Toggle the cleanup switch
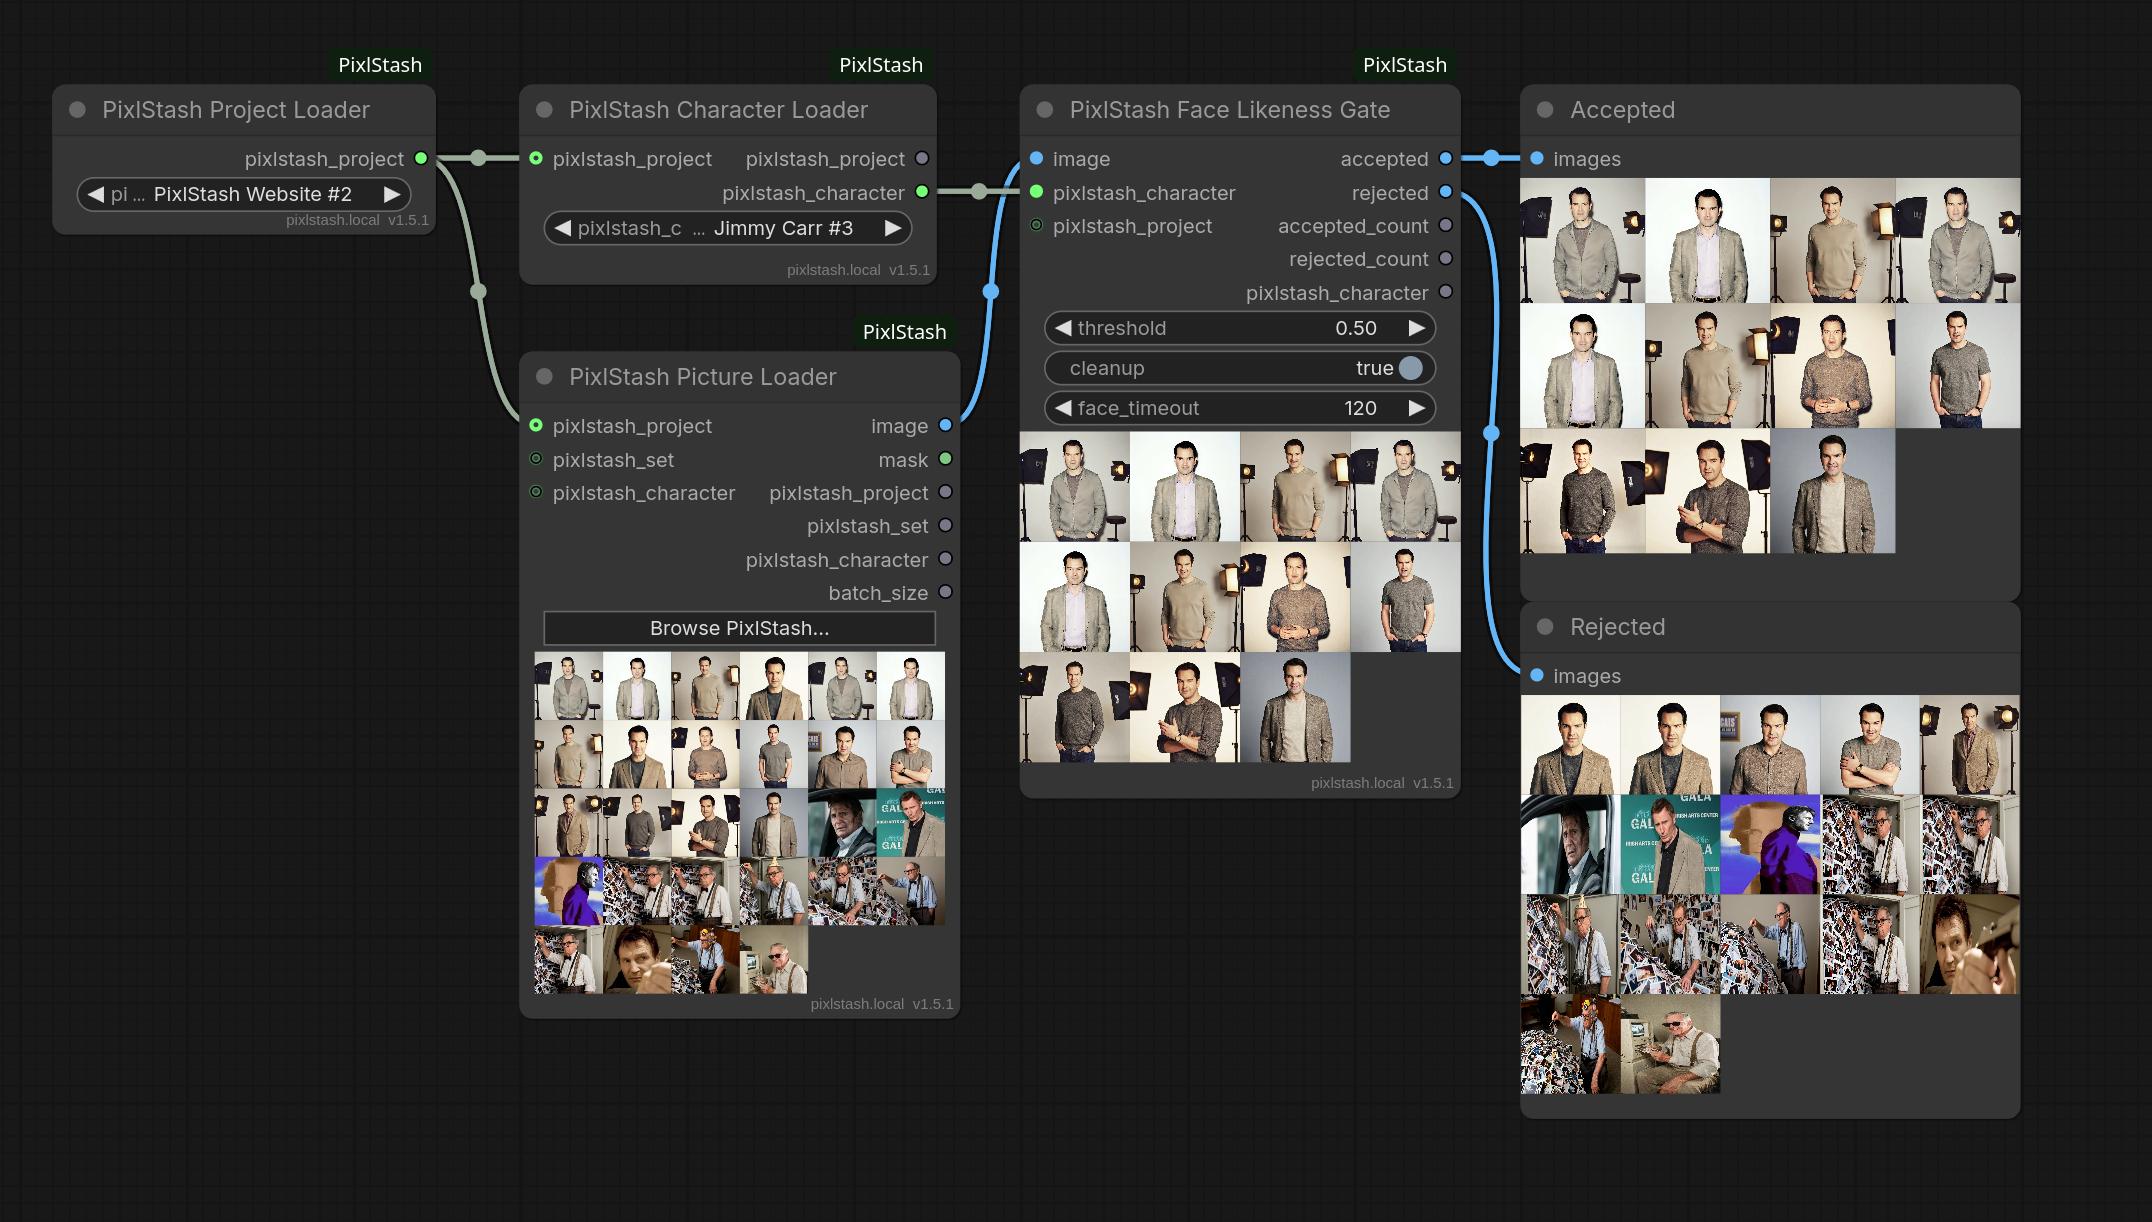 (1410, 368)
